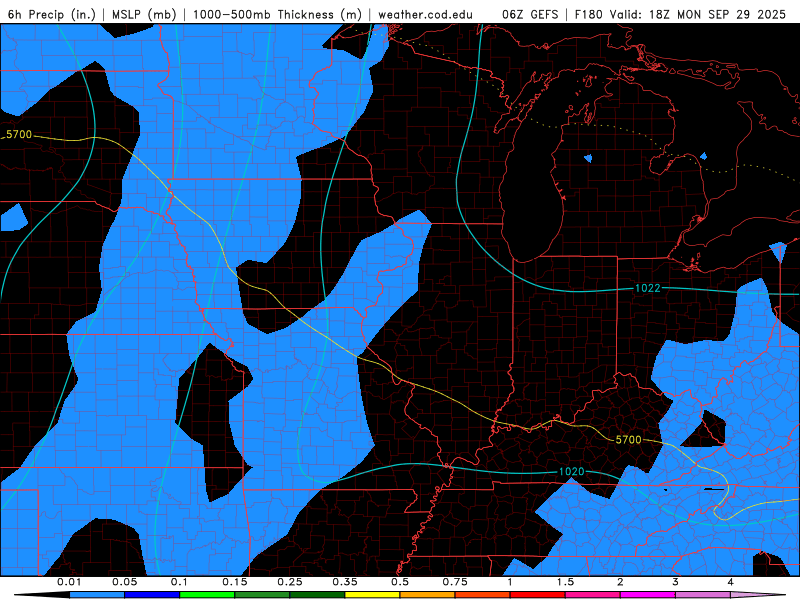Image resolution: width=800 pixels, height=600 pixels.
Task: Click the '5700' thickness label at left edge
Action: pos(19,134)
